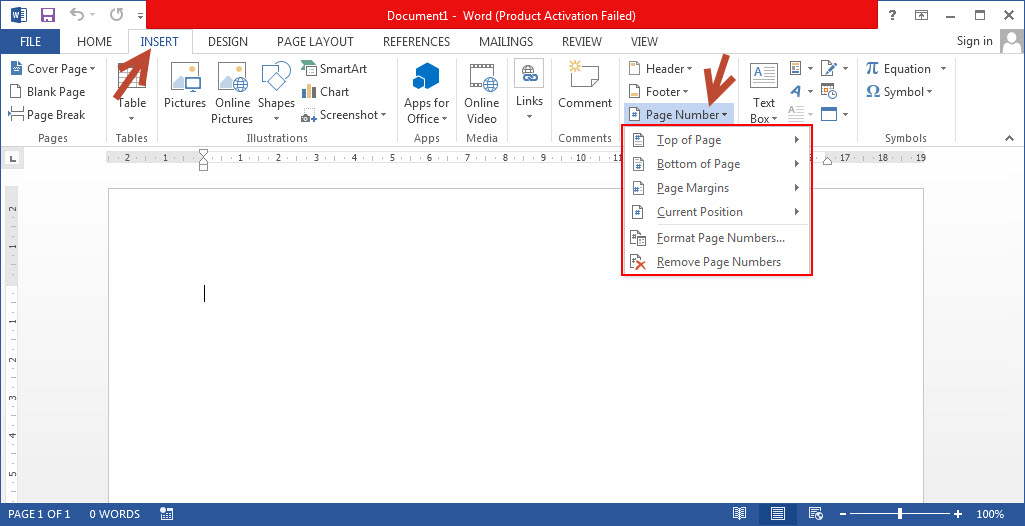
Task: Choose Bottom of Page in the menu
Action: coord(716,164)
